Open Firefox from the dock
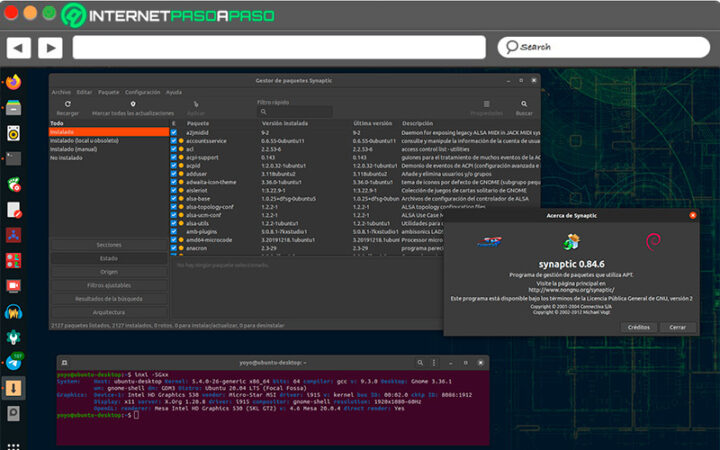This screenshot has height=450, width=720. (x=13, y=82)
